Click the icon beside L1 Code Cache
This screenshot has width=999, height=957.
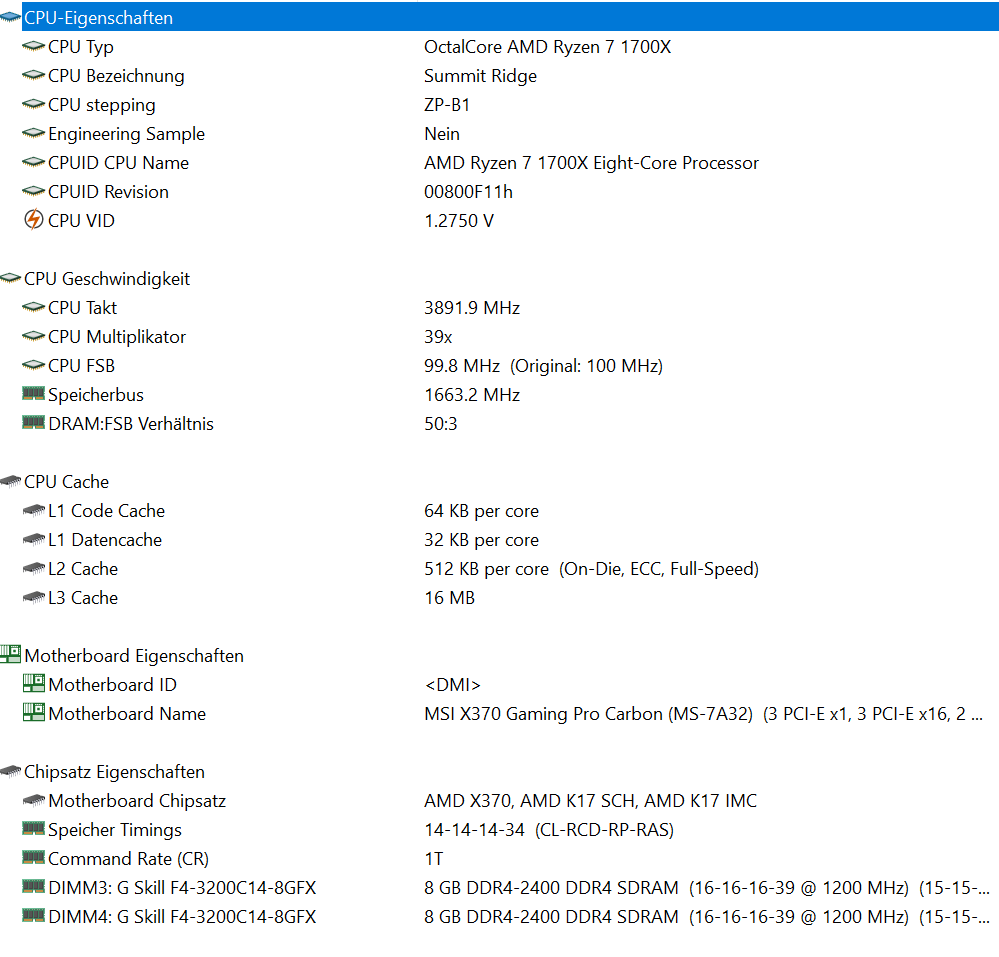point(33,510)
